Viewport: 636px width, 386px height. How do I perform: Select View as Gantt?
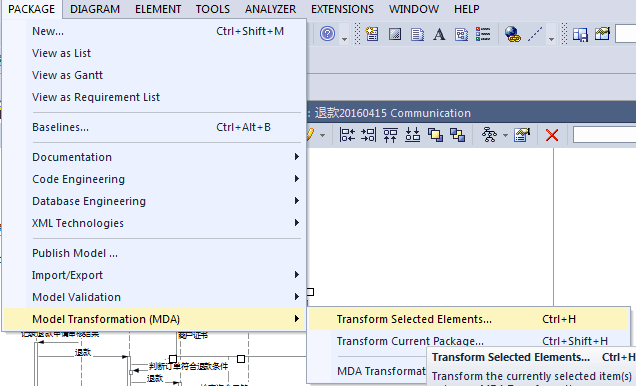[x=67, y=75]
